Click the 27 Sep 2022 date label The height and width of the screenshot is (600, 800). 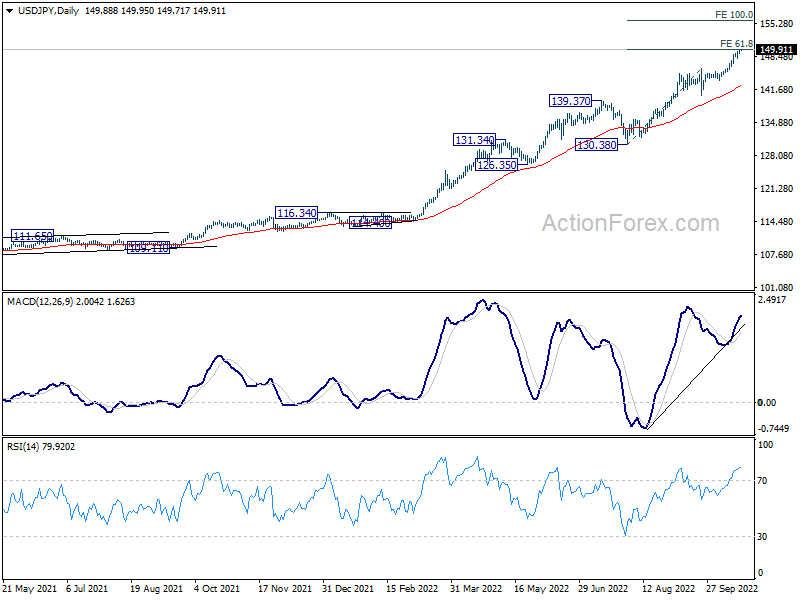pos(732,589)
